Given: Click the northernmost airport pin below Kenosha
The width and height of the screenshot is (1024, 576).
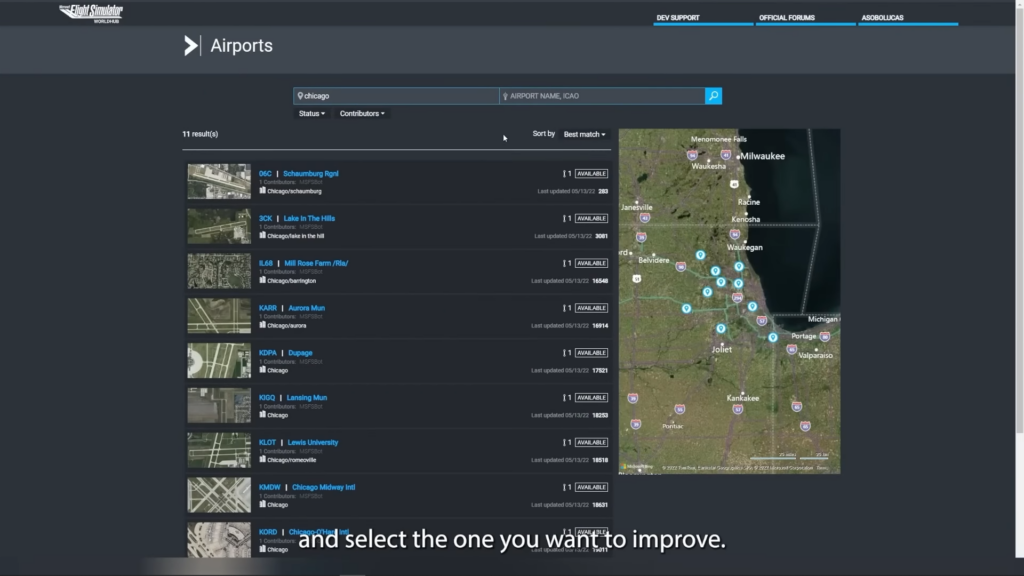Looking at the screenshot, I should coord(700,255).
